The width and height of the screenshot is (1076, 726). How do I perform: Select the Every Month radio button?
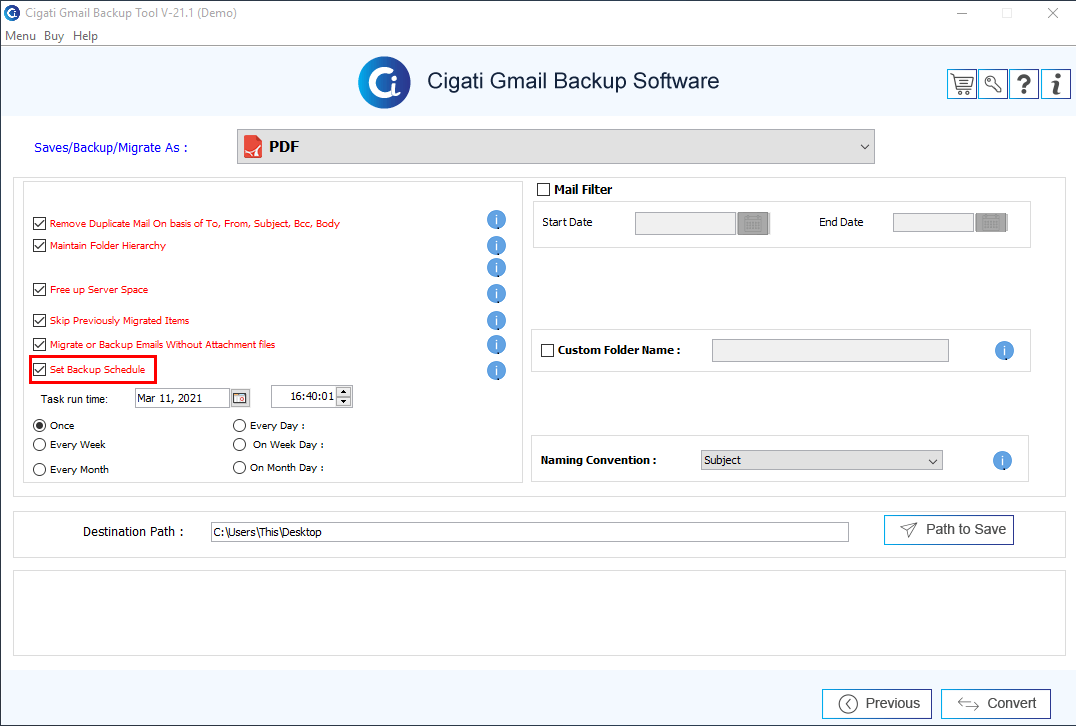[x=40, y=469]
